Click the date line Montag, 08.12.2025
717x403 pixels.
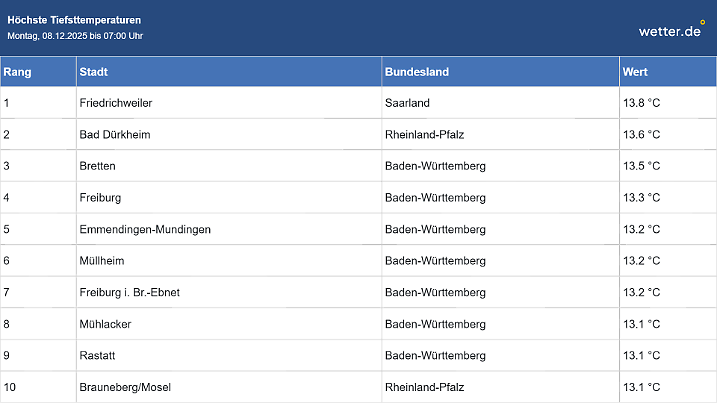click(75, 36)
